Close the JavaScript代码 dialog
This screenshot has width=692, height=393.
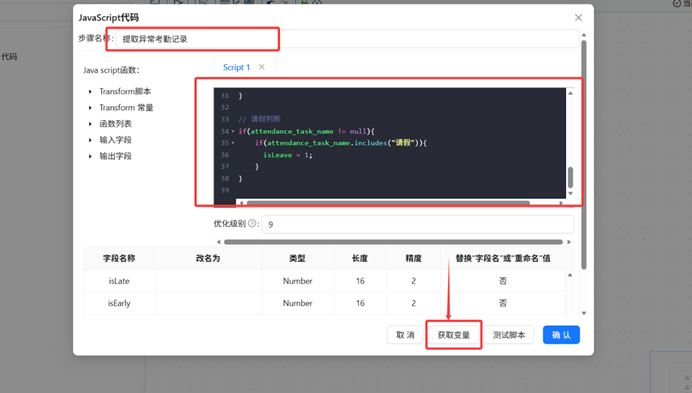(578, 18)
